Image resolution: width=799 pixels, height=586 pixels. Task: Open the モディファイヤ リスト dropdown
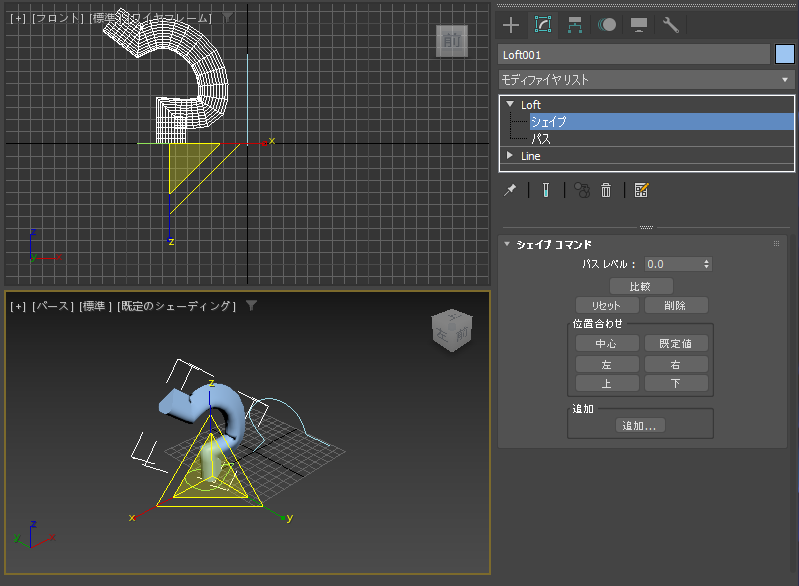646,80
